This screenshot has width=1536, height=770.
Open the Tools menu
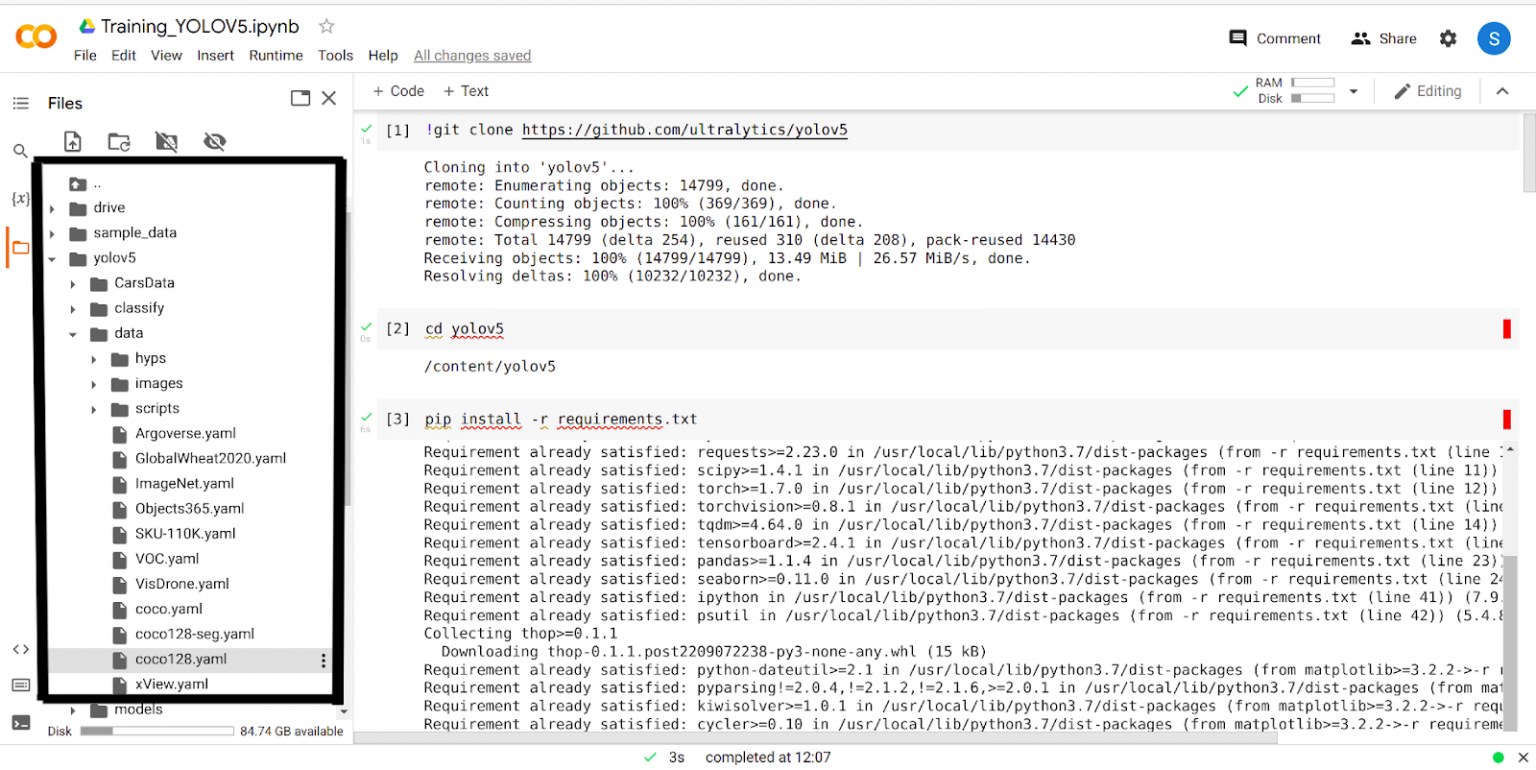[x=335, y=55]
